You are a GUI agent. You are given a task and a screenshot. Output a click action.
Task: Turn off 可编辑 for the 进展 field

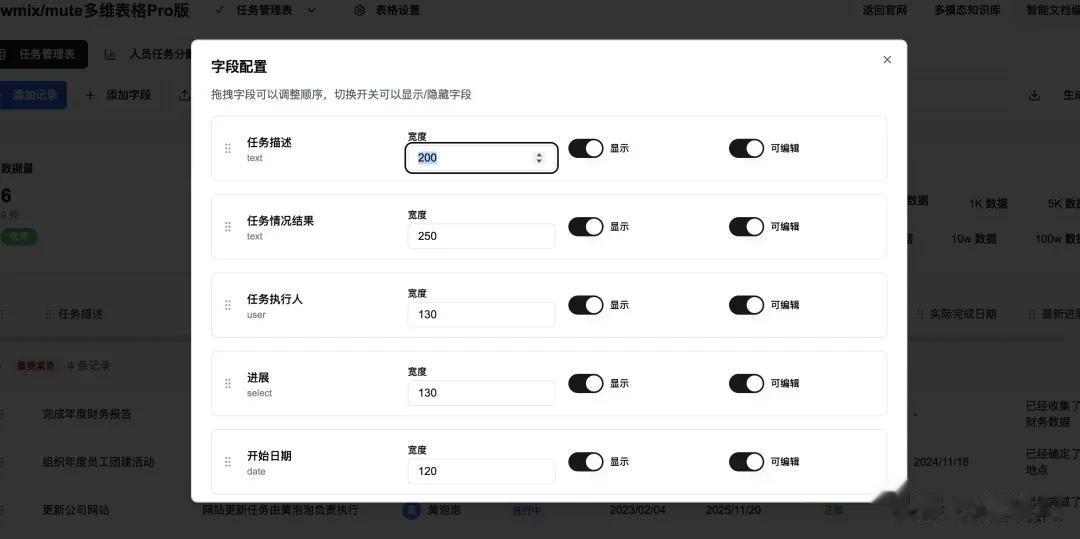tap(746, 383)
